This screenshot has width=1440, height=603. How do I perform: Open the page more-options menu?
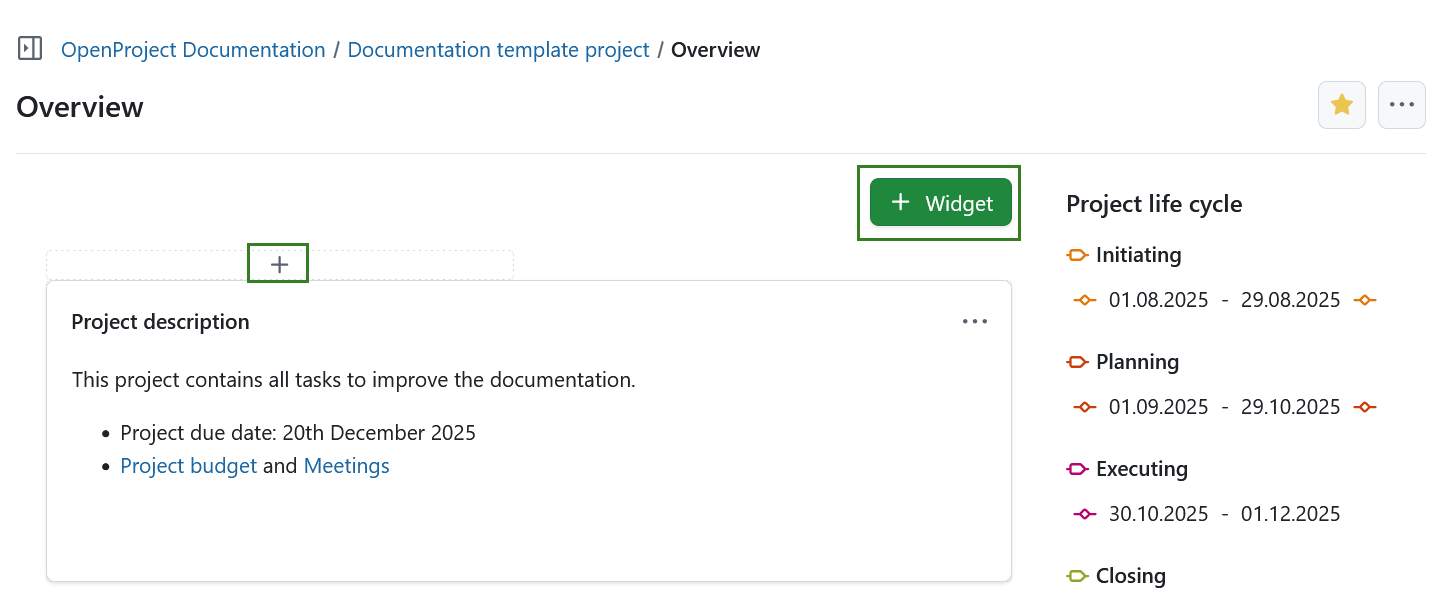click(1401, 104)
